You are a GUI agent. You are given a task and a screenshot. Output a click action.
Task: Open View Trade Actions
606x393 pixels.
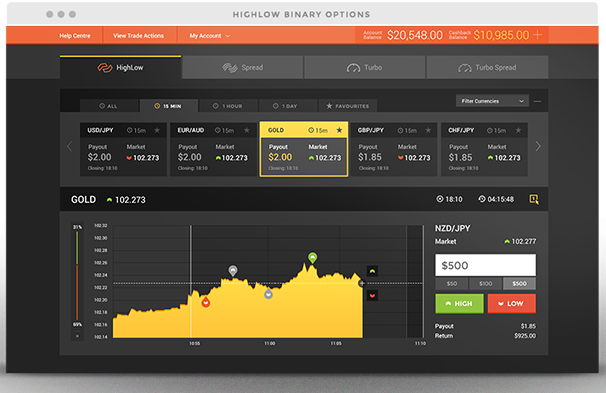pos(138,36)
